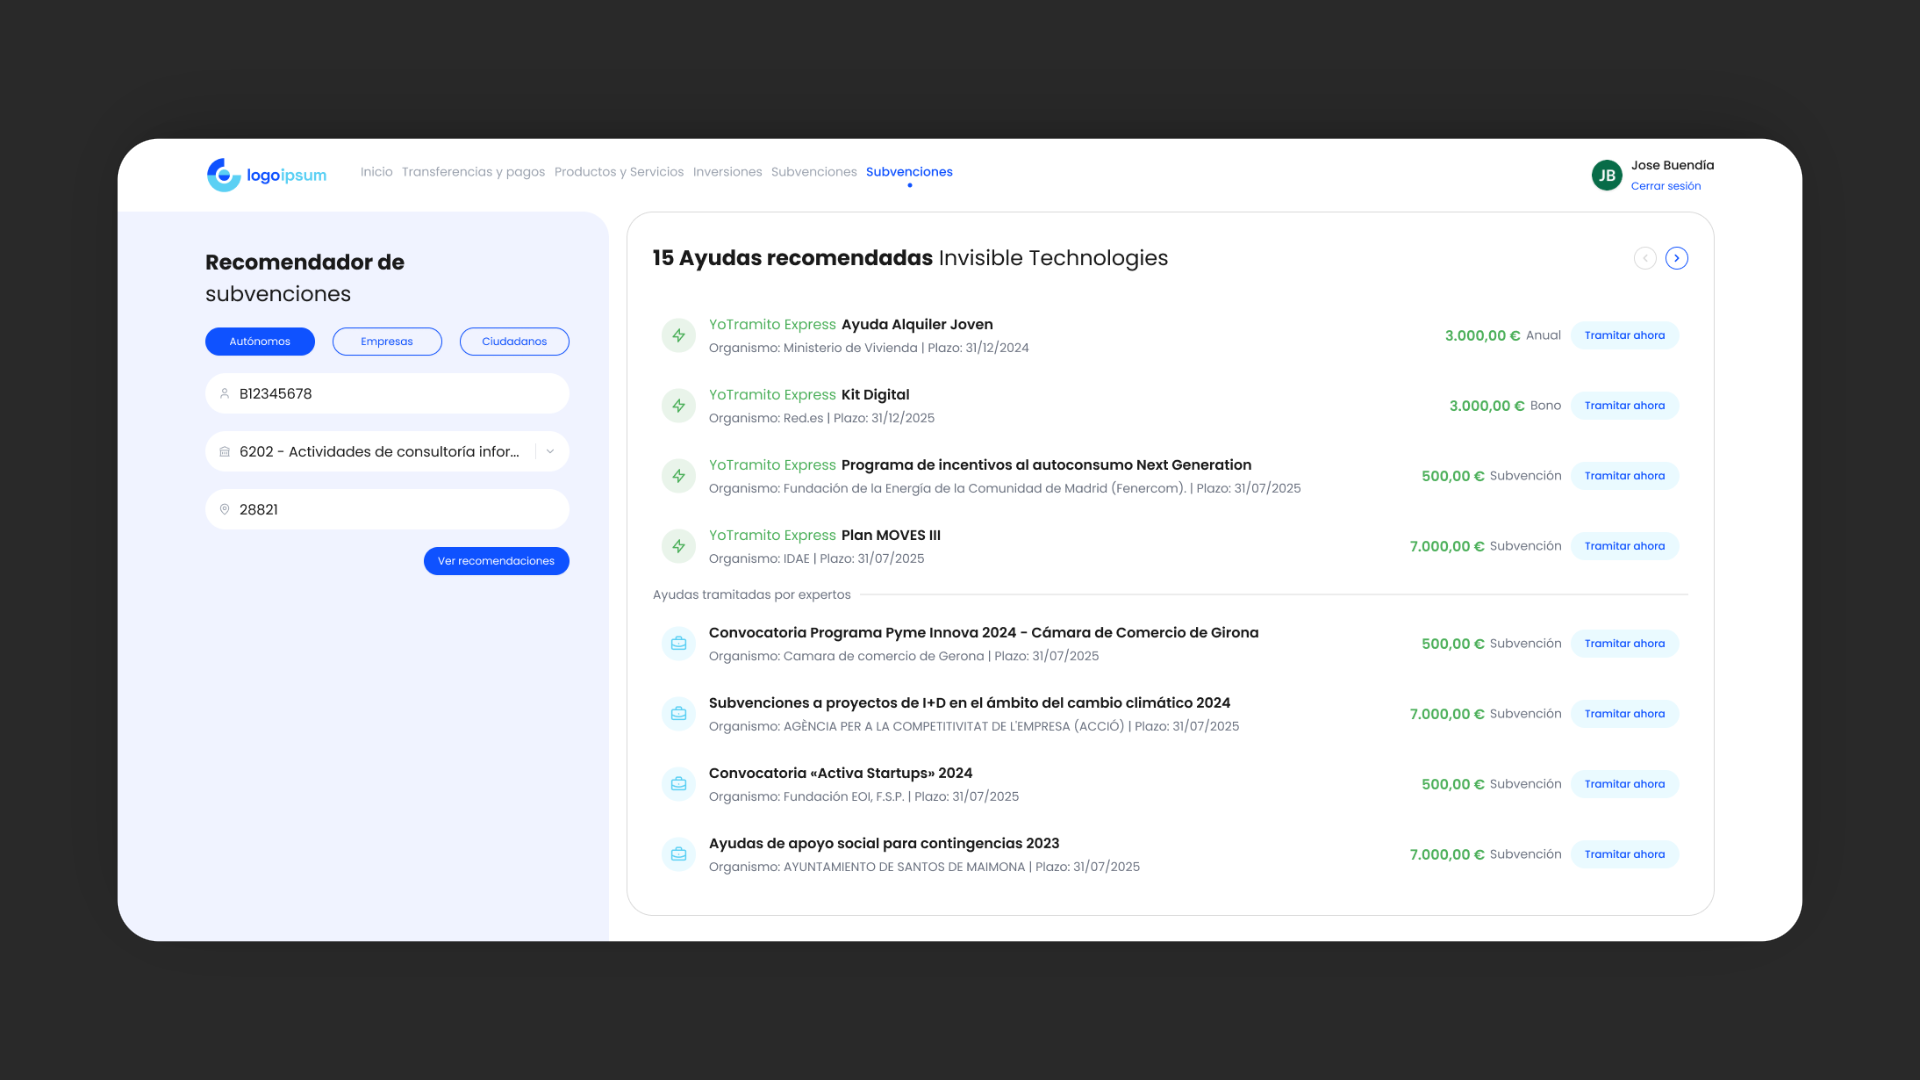Click Cerrar sesión link
1920x1080 pixels.
(x=1665, y=186)
